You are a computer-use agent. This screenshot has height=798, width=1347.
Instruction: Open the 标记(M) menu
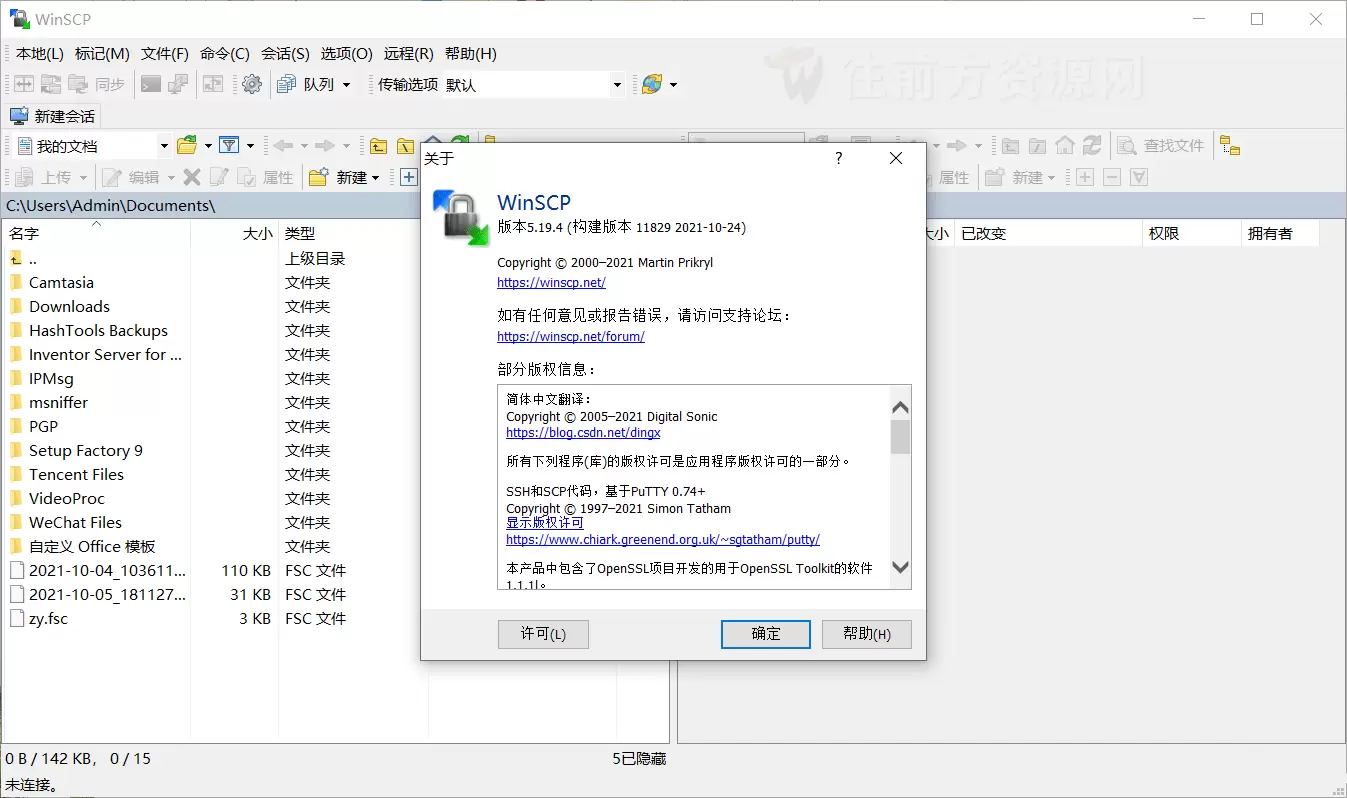pos(103,54)
